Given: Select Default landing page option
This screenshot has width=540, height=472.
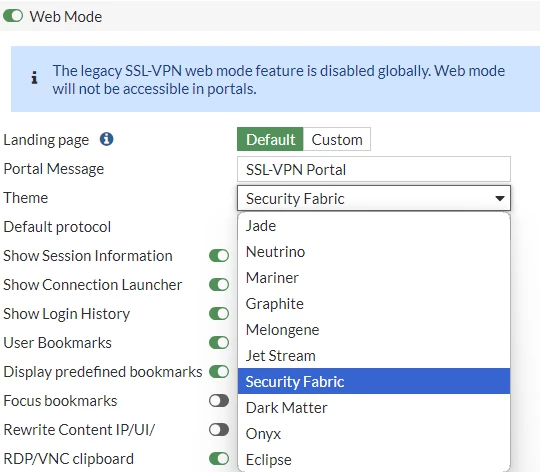Looking at the screenshot, I should [270, 139].
